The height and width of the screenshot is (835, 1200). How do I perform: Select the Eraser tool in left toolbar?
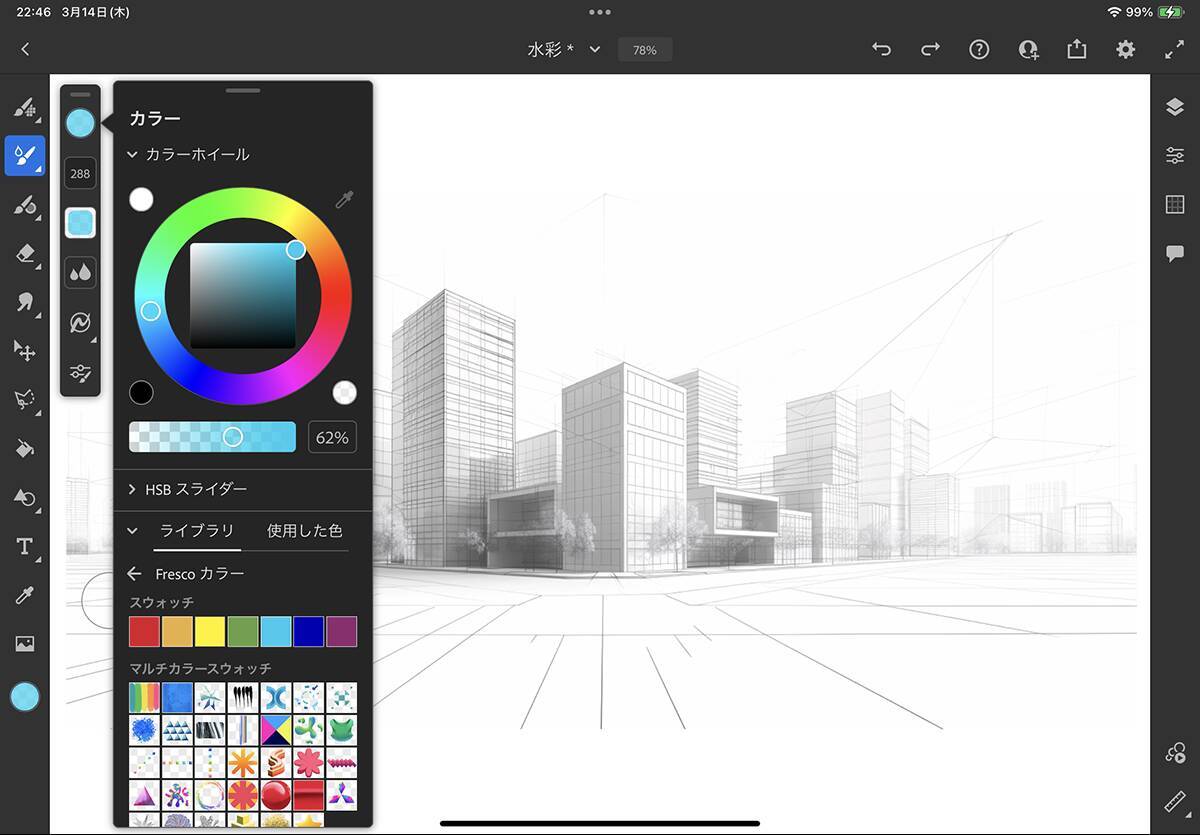pyautogui.click(x=25, y=254)
